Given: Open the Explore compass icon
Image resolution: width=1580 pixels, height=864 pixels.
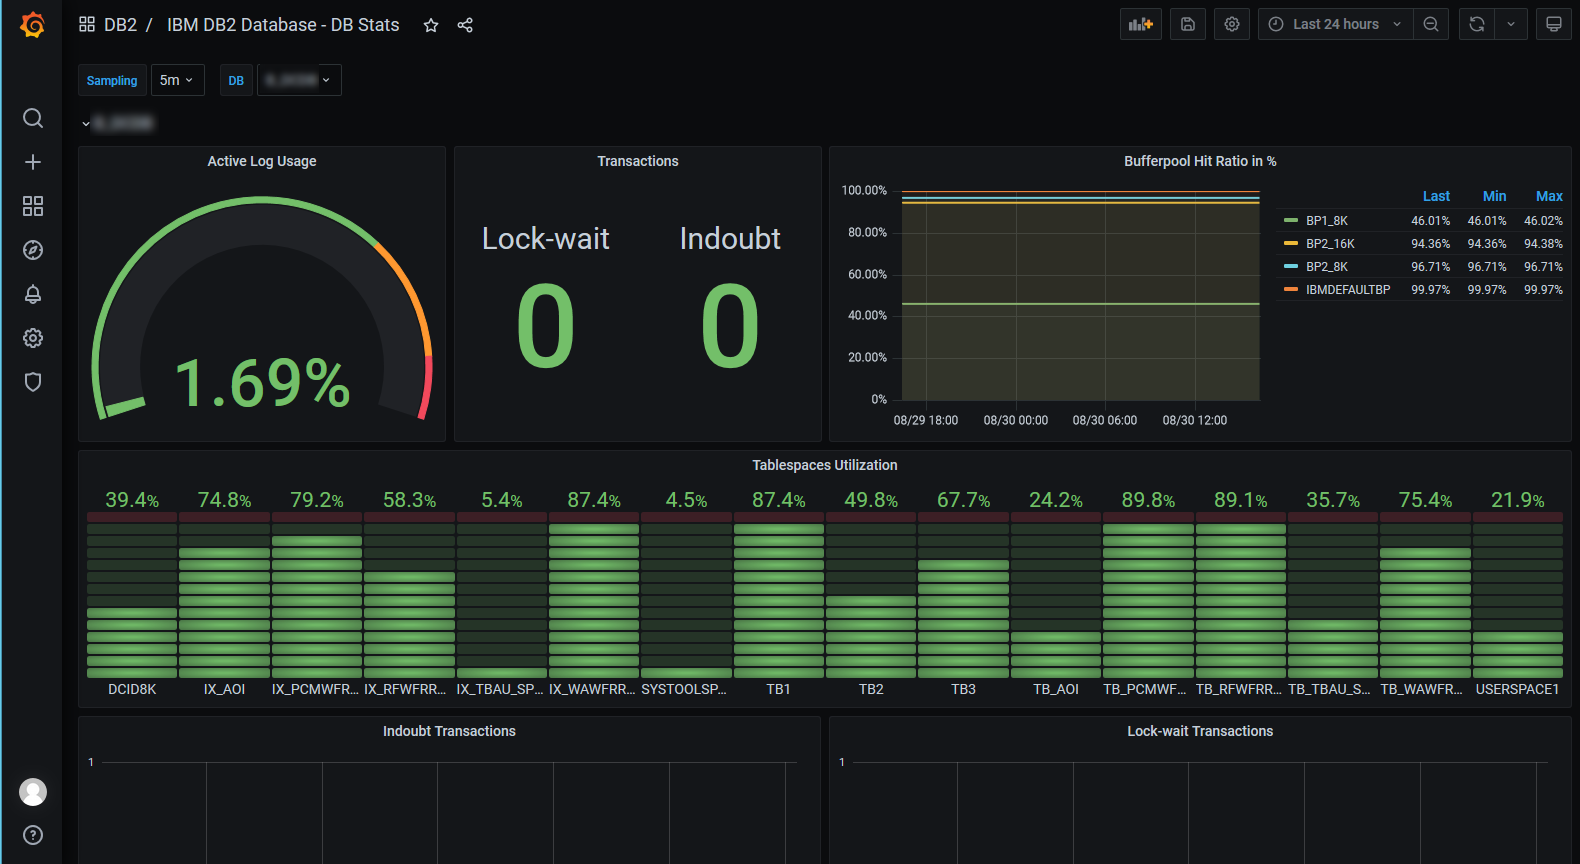Looking at the screenshot, I should click(x=33, y=250).
